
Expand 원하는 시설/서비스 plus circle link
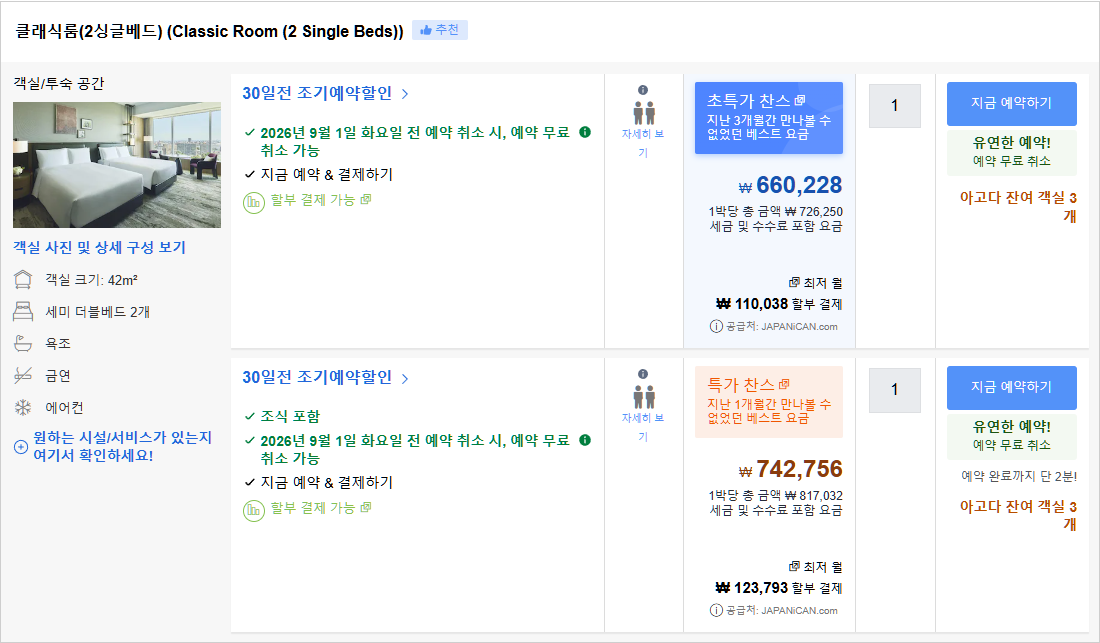click(21, 447)
